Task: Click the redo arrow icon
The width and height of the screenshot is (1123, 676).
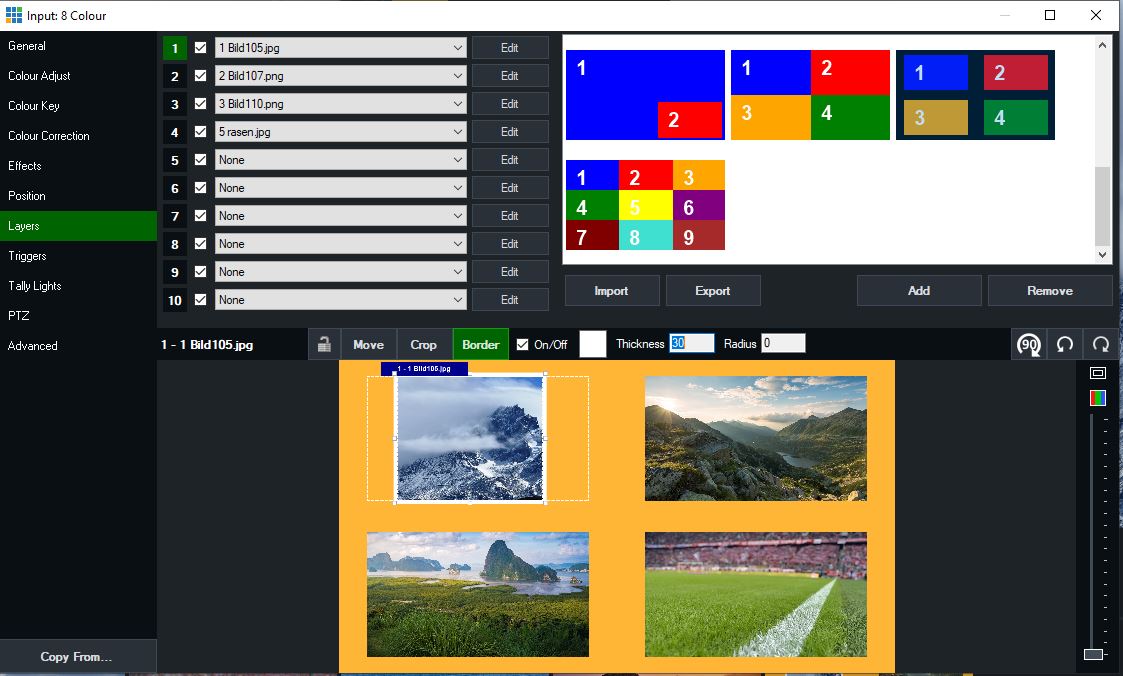Action: [1101, 344]
